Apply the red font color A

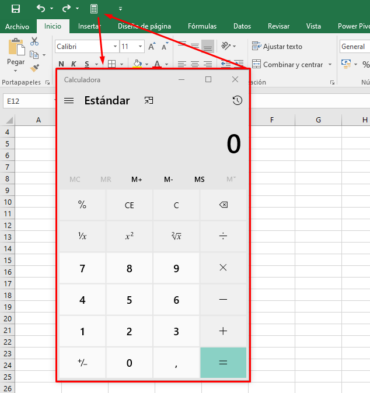point(157,64)
